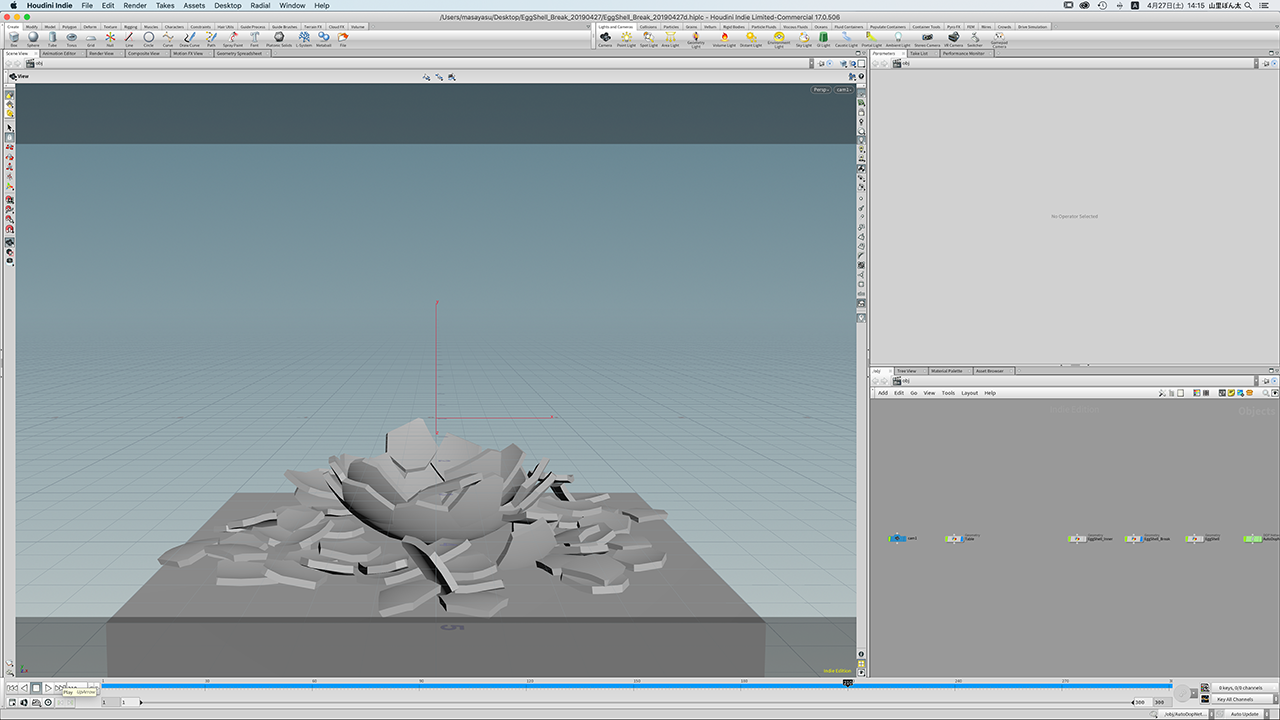
Task: Open the Layout menu in network editor
Action: click(969, 393)
